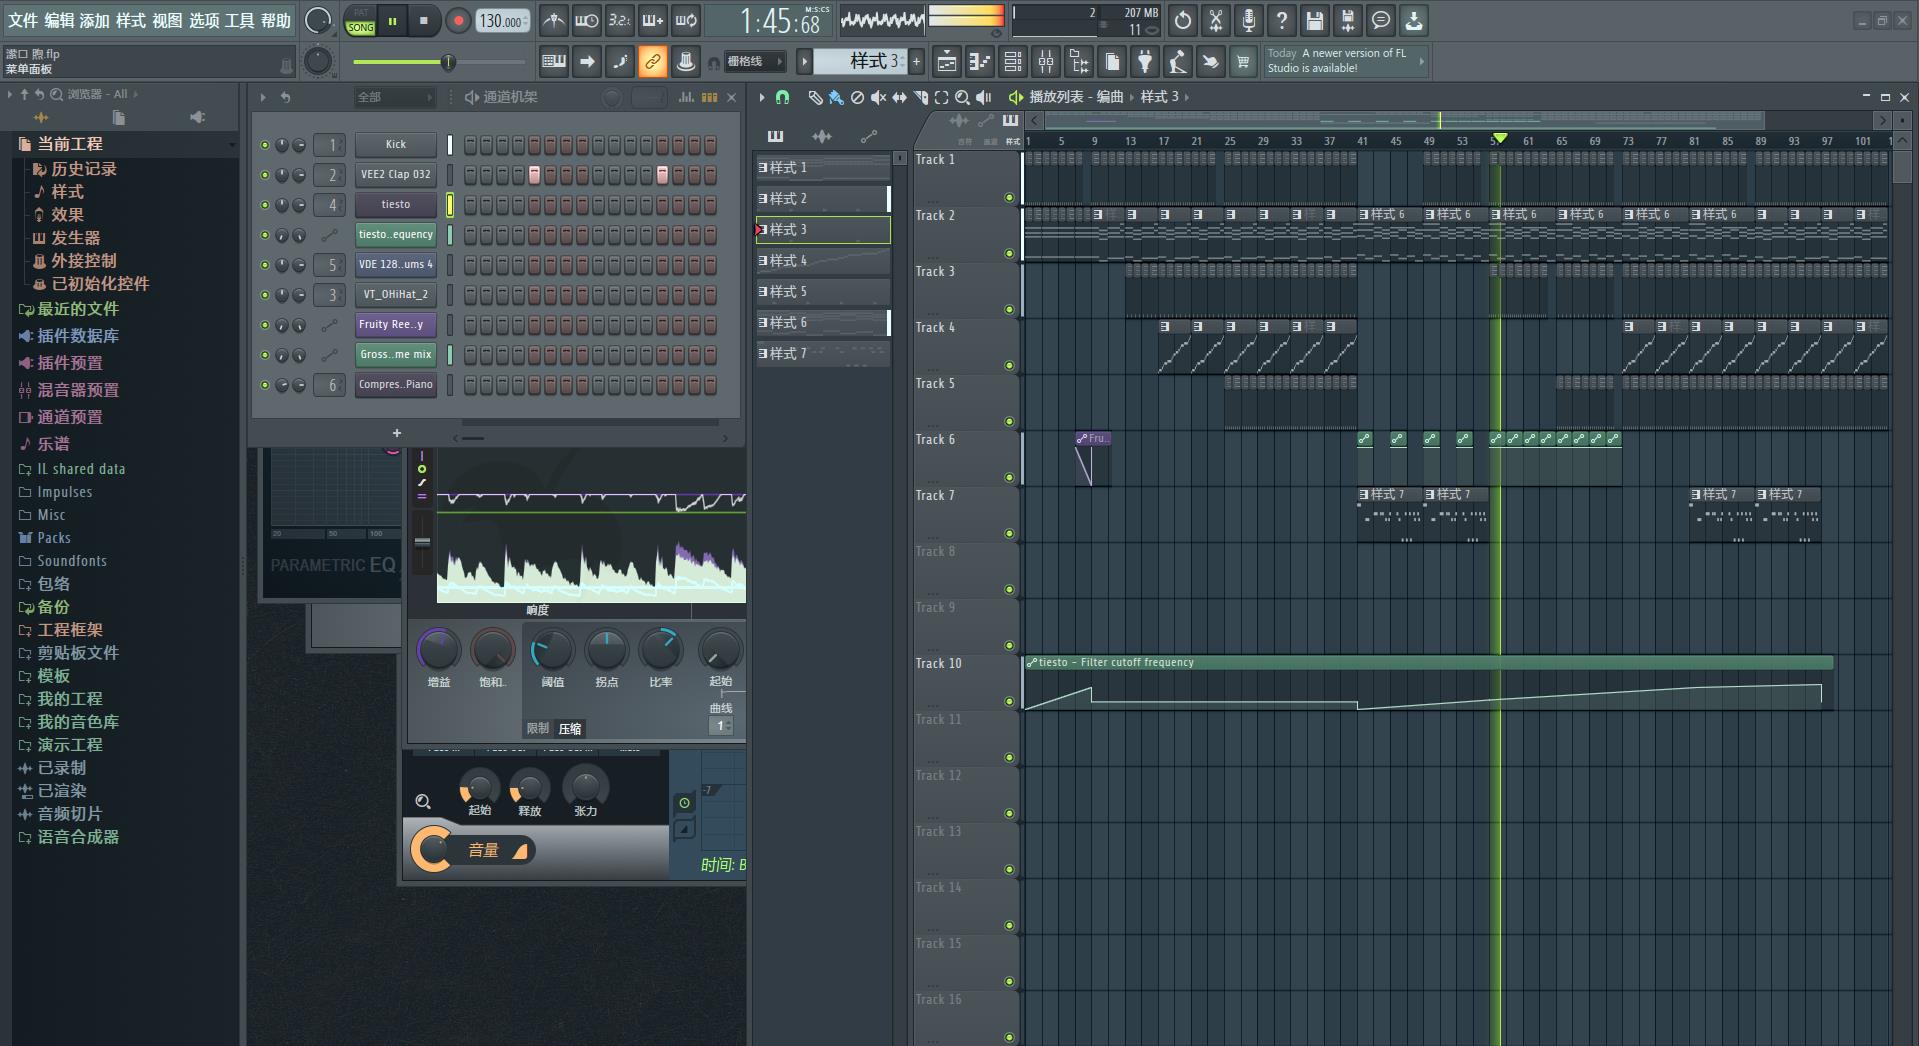The image size is (1919, 1046).
Task: Click the tempo 130.000 field
Action: click(x=502, y=20)
